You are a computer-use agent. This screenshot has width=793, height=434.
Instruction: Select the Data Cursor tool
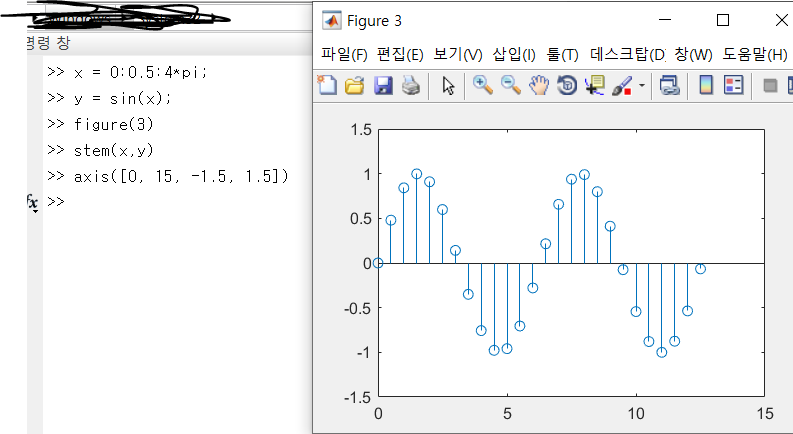click(x=595, y=85)
